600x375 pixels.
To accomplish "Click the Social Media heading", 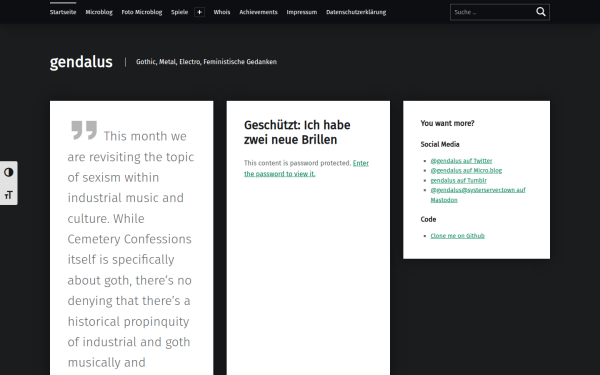I will [x=440, y=144].
